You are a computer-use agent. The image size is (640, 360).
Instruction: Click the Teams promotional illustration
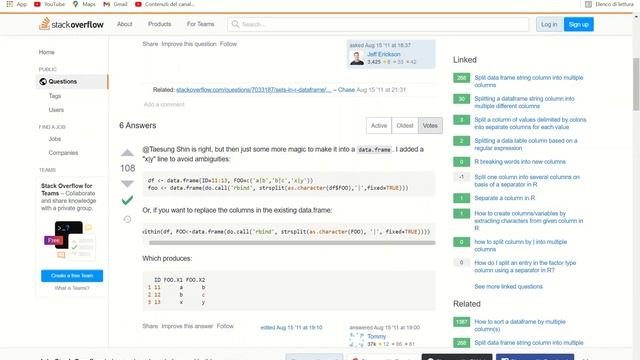click(69, 240)
